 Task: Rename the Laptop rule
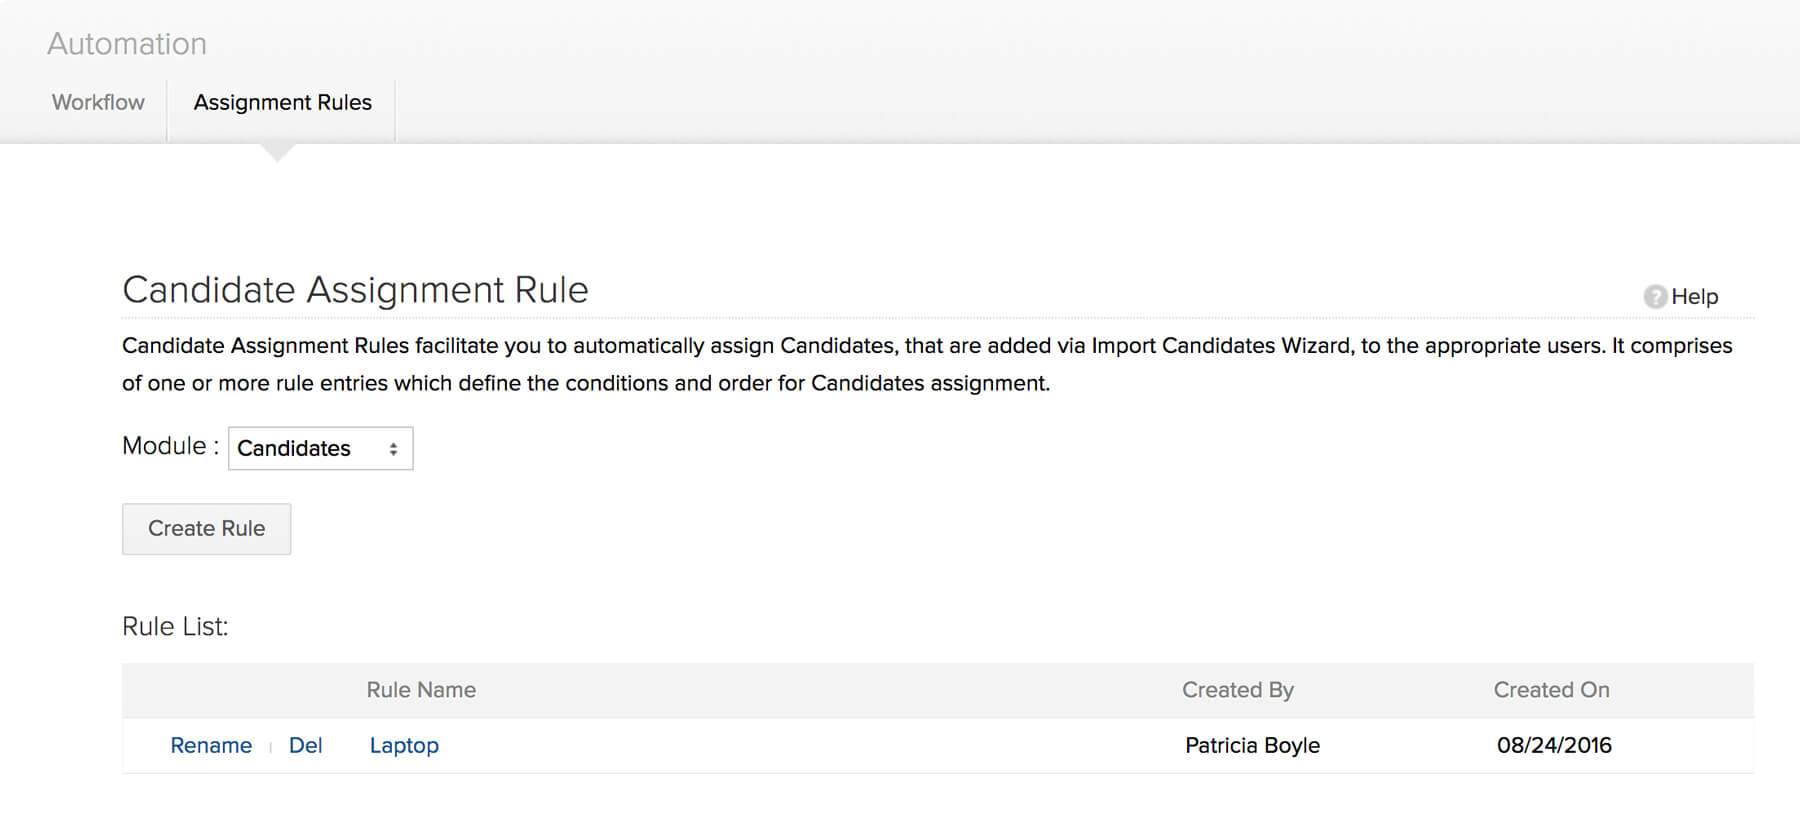coord(211,745)
